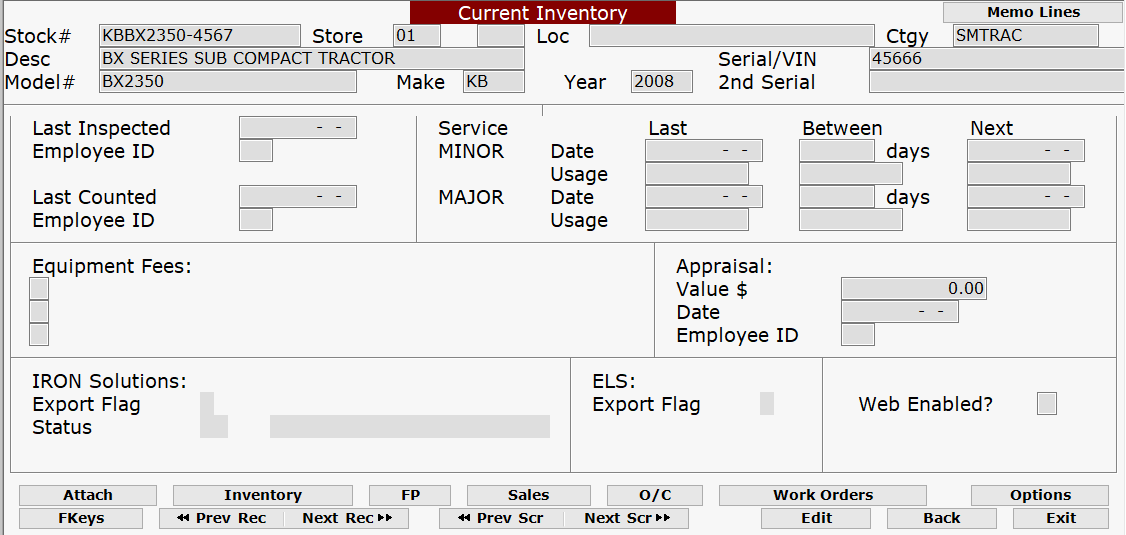Click the Options button
The height and width of the screenshot is (535, 1126).
tap(1040, 496)
